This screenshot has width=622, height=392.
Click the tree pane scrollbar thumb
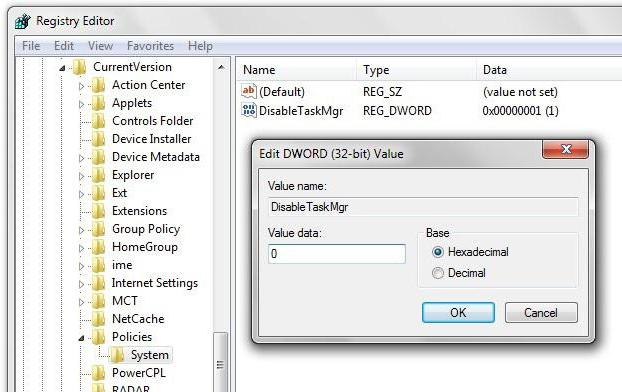tap(221, 362)
